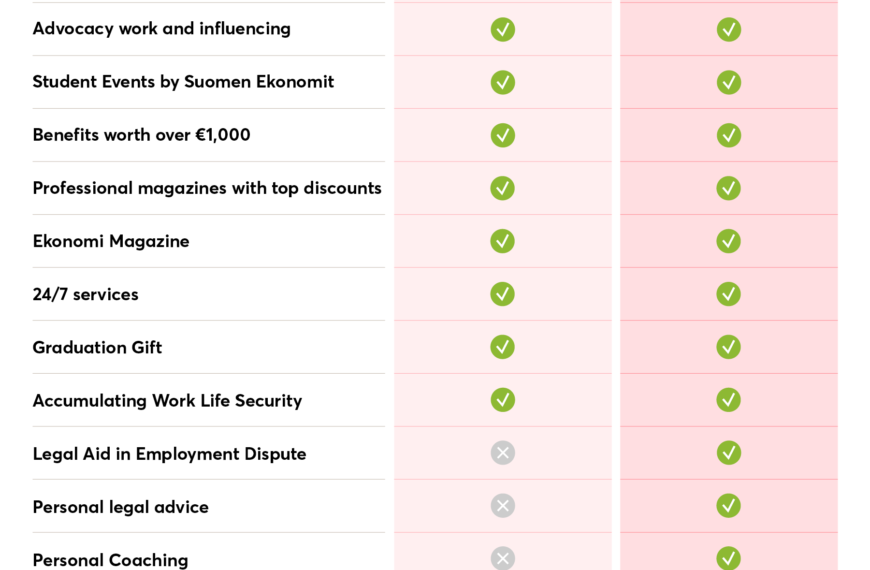This screenshot has width=870, height=570.
Task: Click the 24/7 services label
Action: click(85, 294)
